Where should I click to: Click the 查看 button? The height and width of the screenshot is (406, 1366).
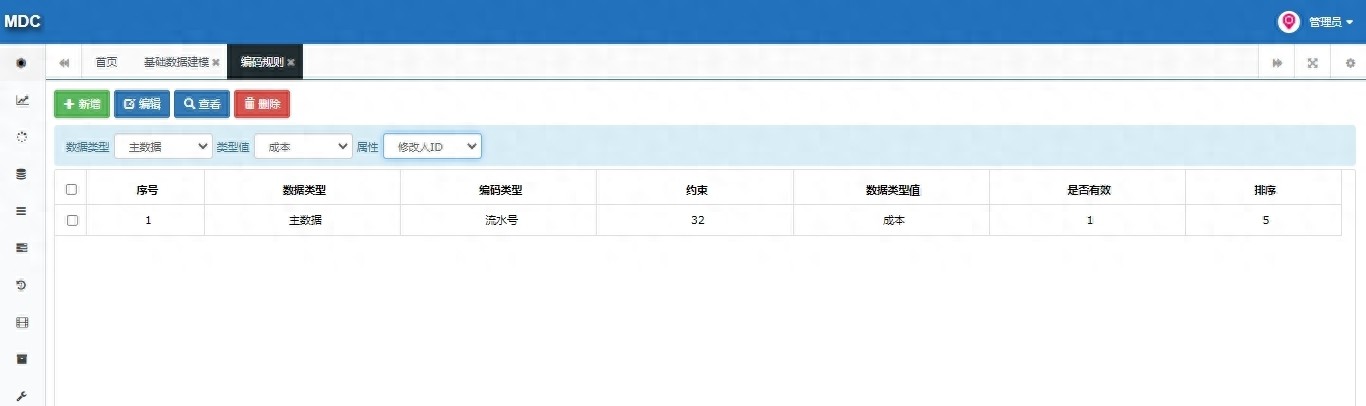pyautogui.click(x=202, y=104)
